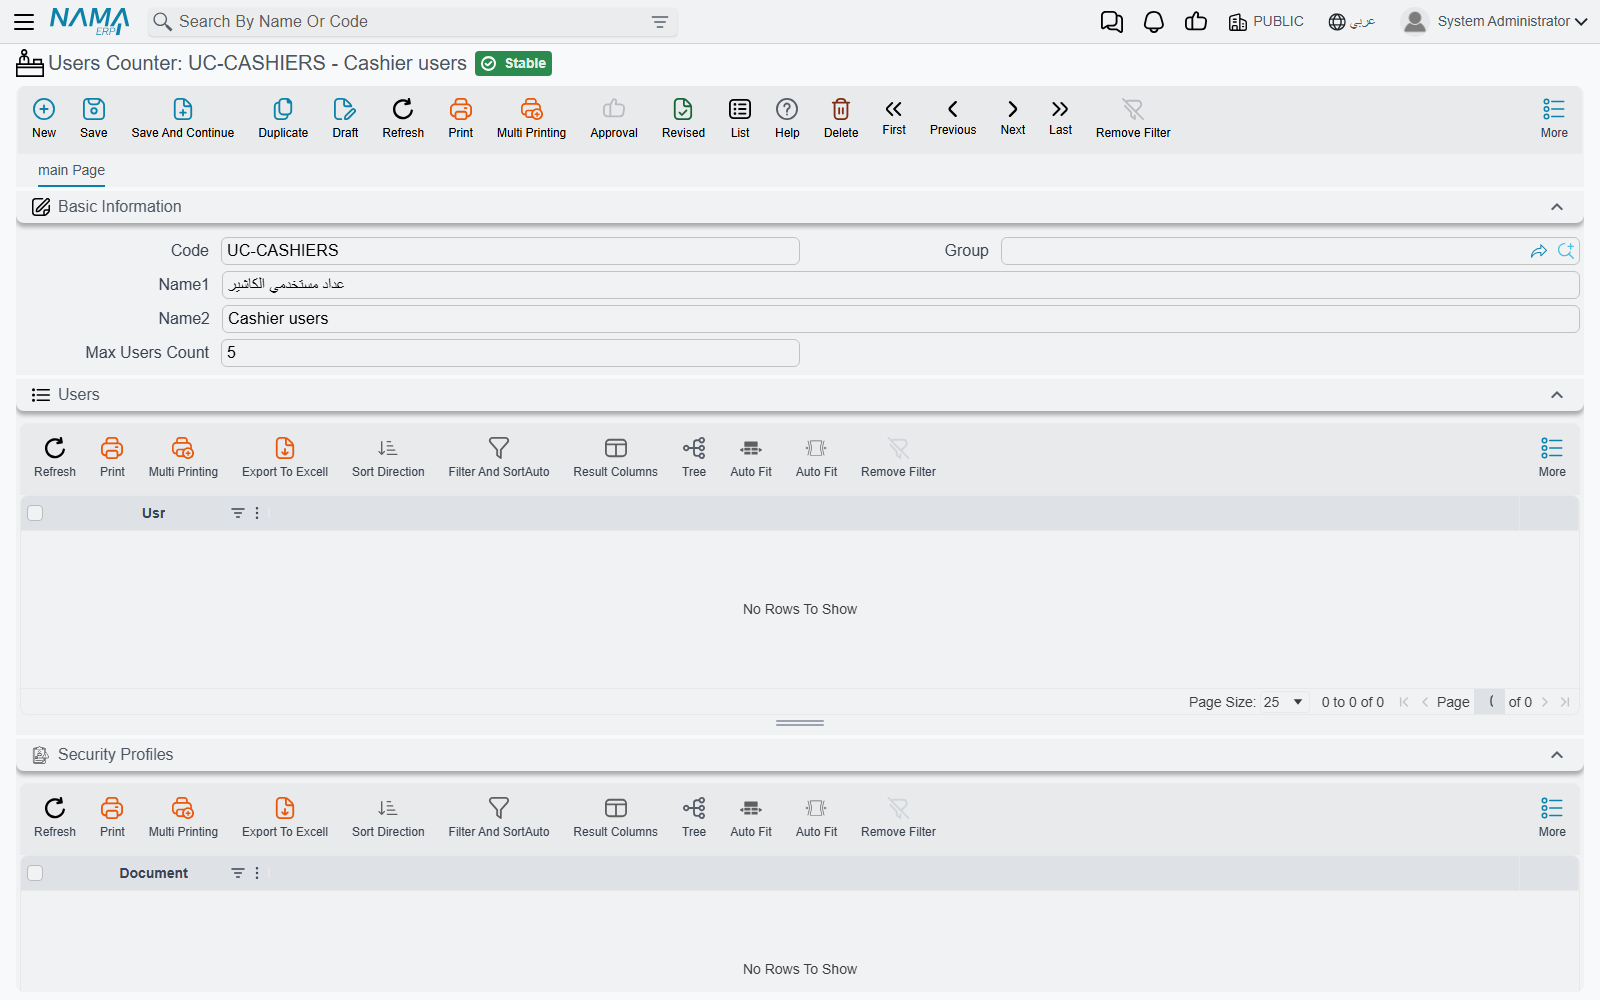This screenshot has height=1000, width=1600.
Task: Duplicate this users counter
Action: 283,118
